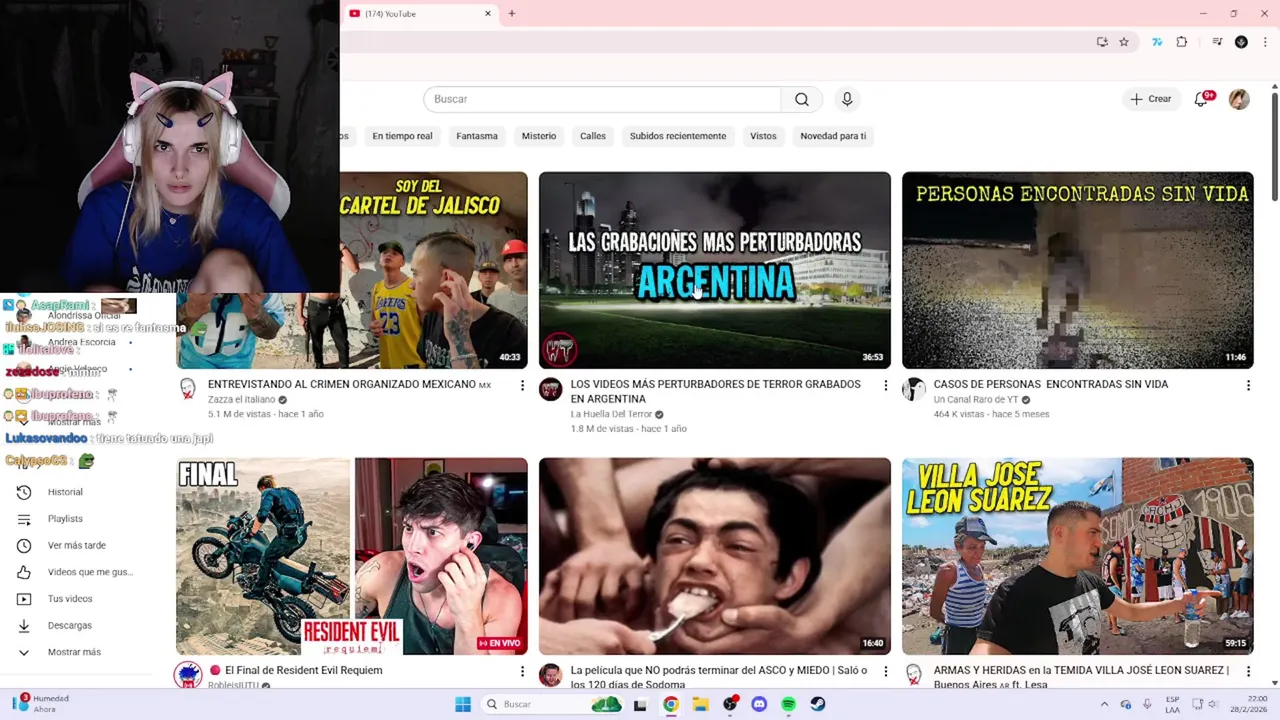Open Discord from the taskbar
This screenshot has width=1280, height=720.
[x=759, y=704]
